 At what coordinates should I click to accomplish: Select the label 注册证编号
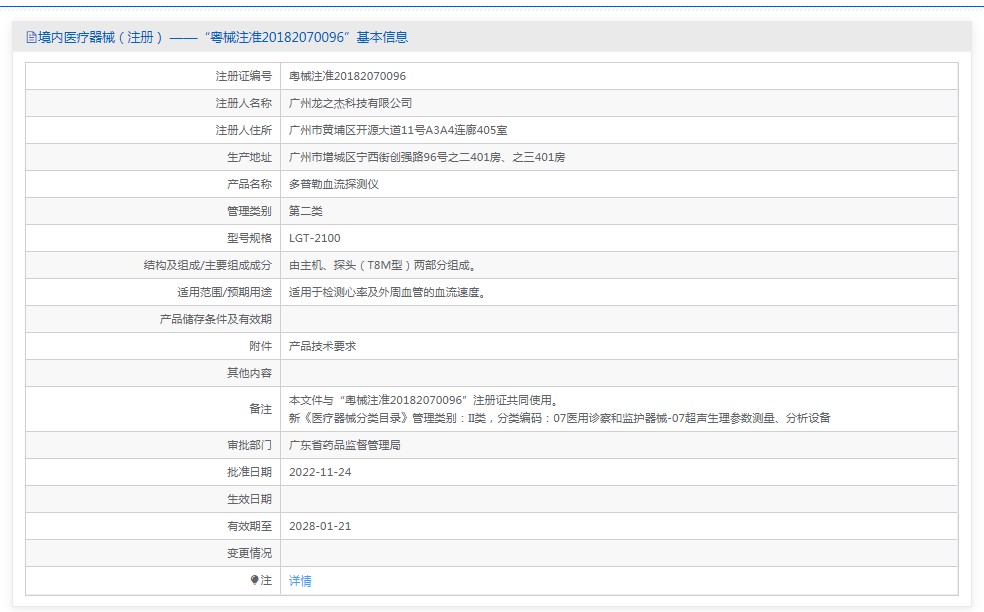243,76
